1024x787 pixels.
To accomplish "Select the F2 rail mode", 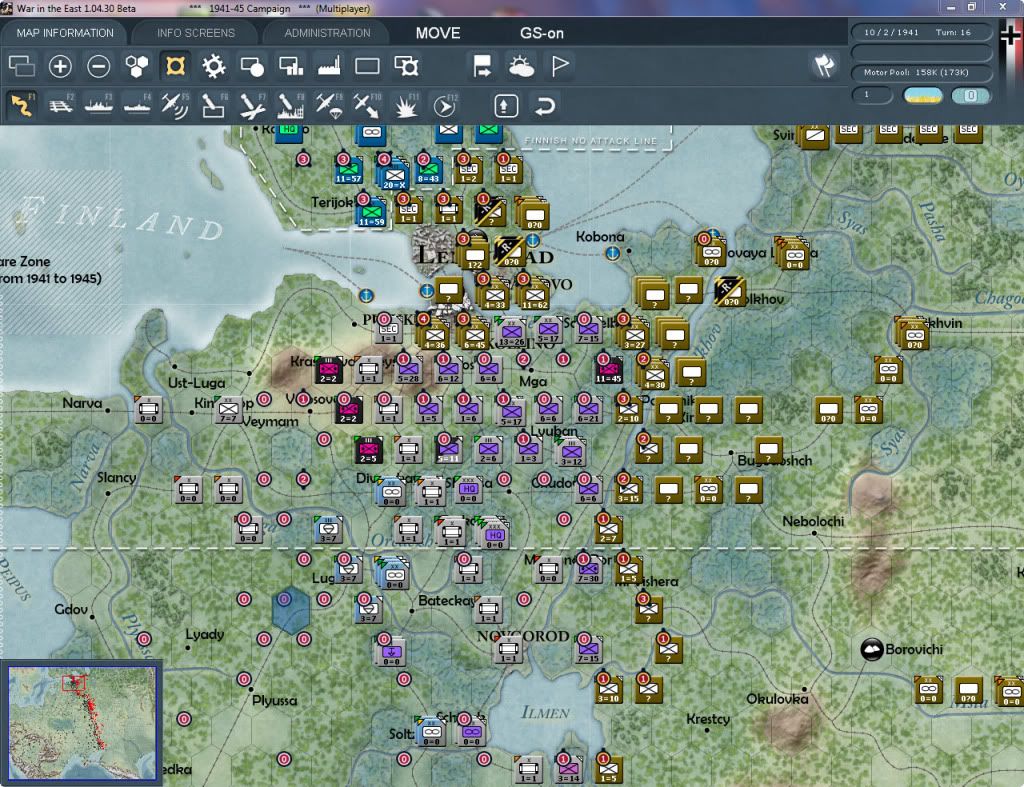I will click(61, 105).
